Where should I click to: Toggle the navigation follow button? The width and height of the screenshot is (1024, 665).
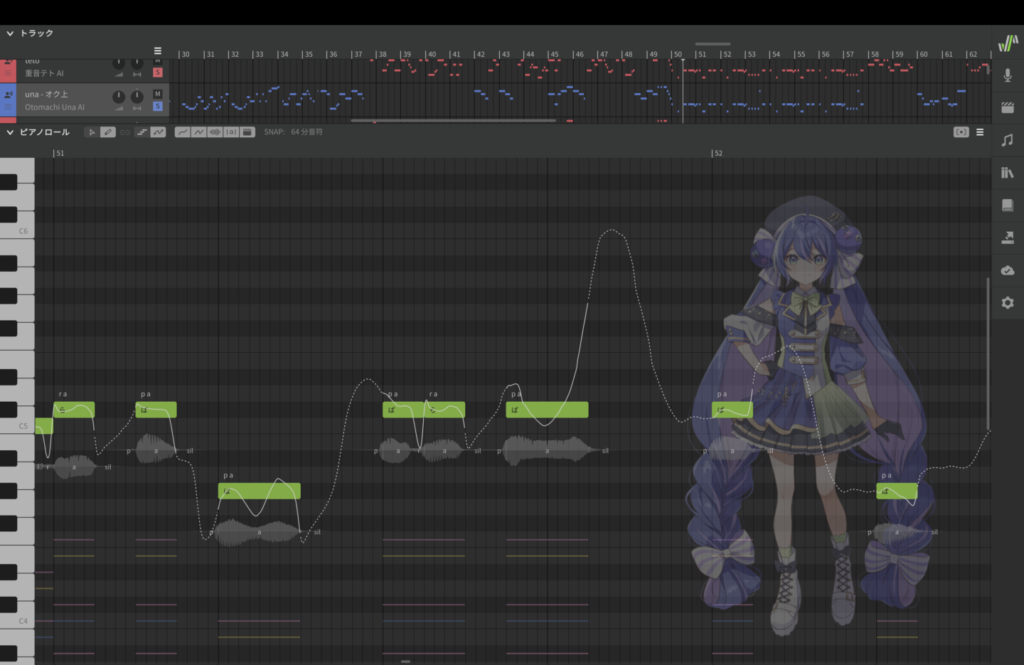point(961,132)
